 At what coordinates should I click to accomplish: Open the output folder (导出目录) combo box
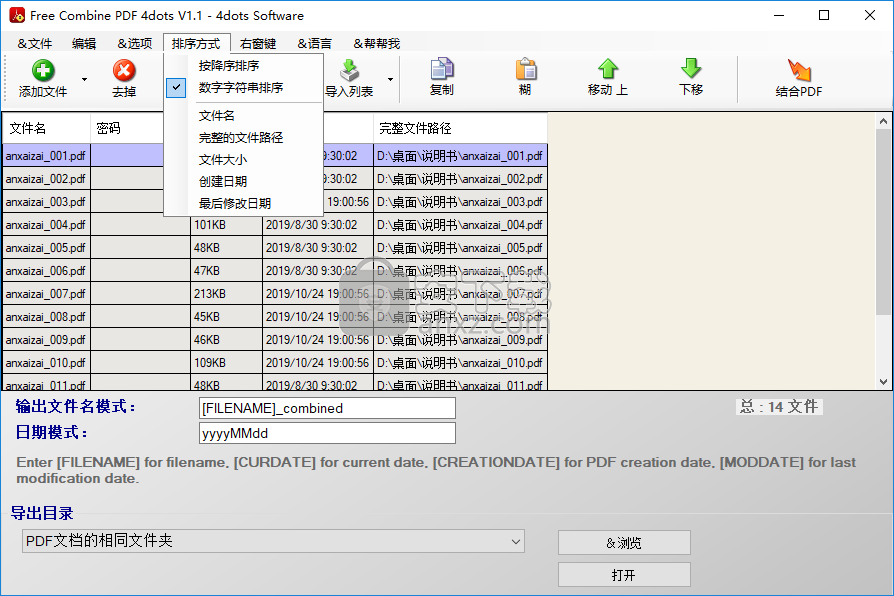273,541
